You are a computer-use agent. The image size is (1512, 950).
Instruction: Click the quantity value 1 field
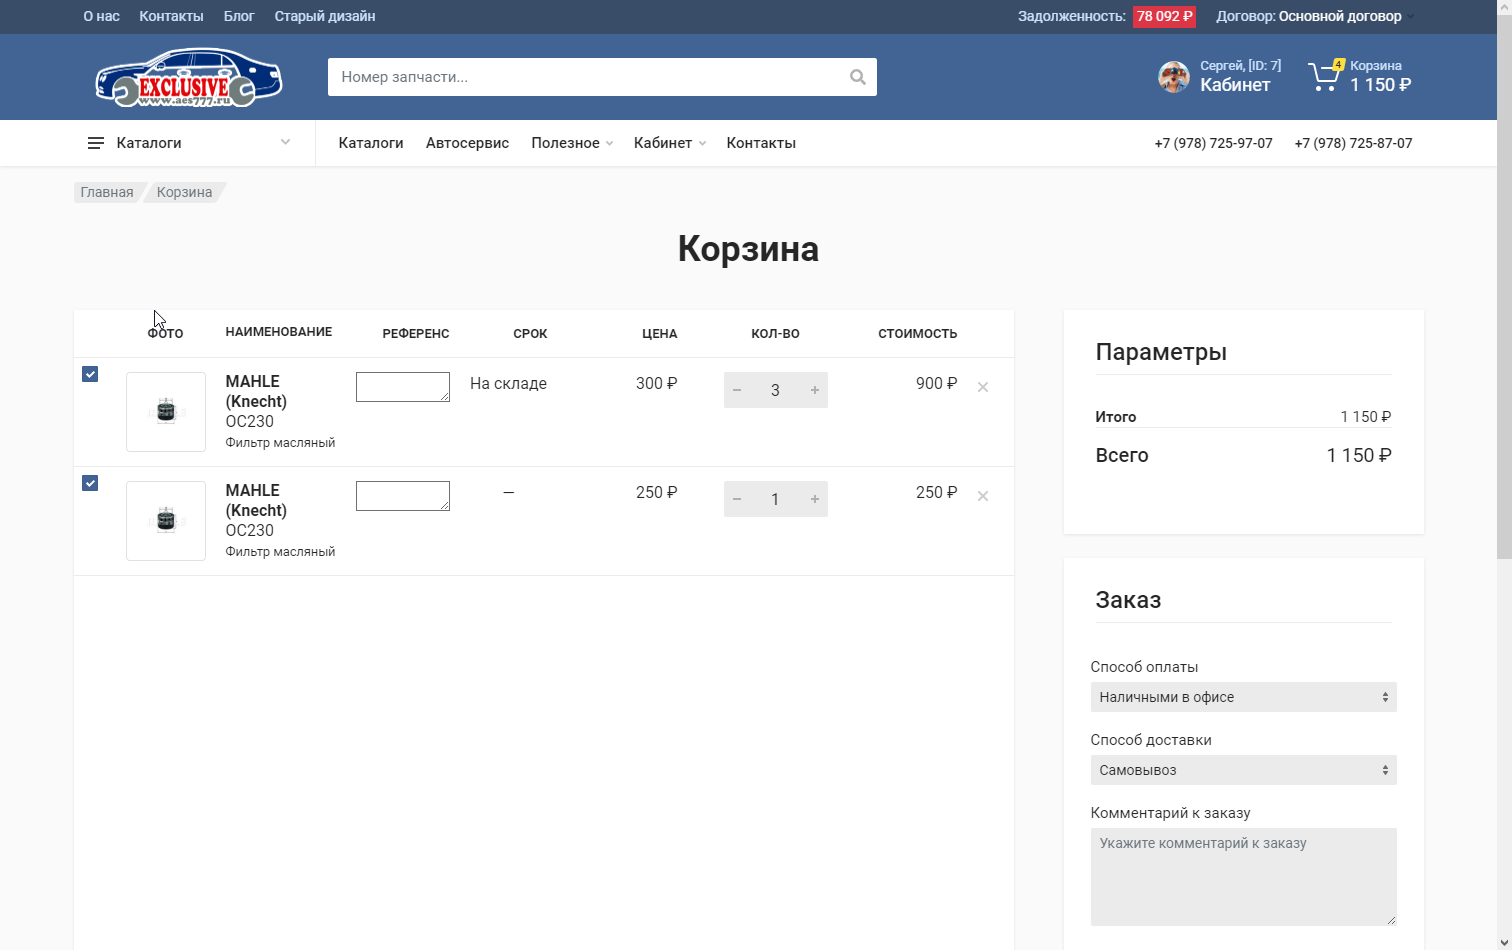click(x=775, y=499)
